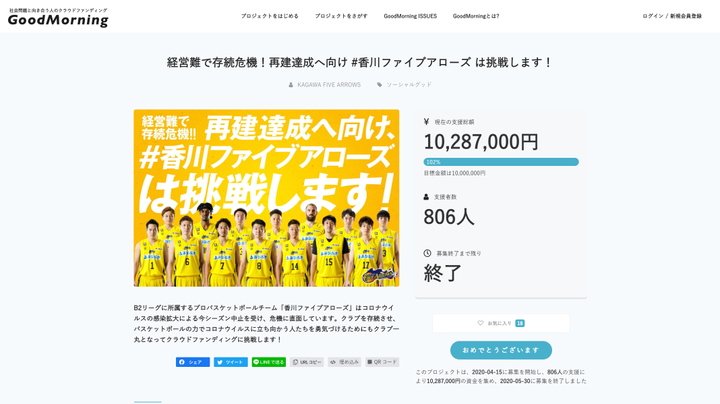Image resolution: width=720 pixels, height=404 pixels.
Task: Click the project title heading
Action: [x=360, y=62]
